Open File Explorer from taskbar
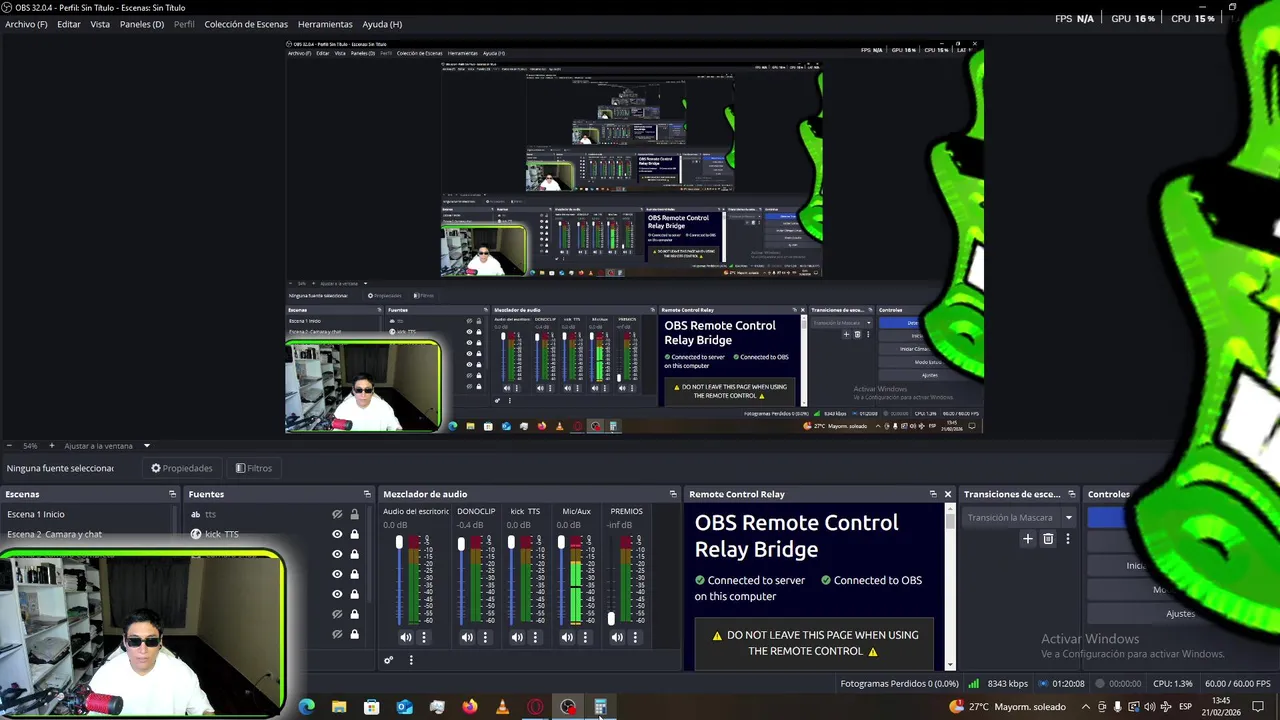The height and width of the screenshot is (720, 1280). 339,707
